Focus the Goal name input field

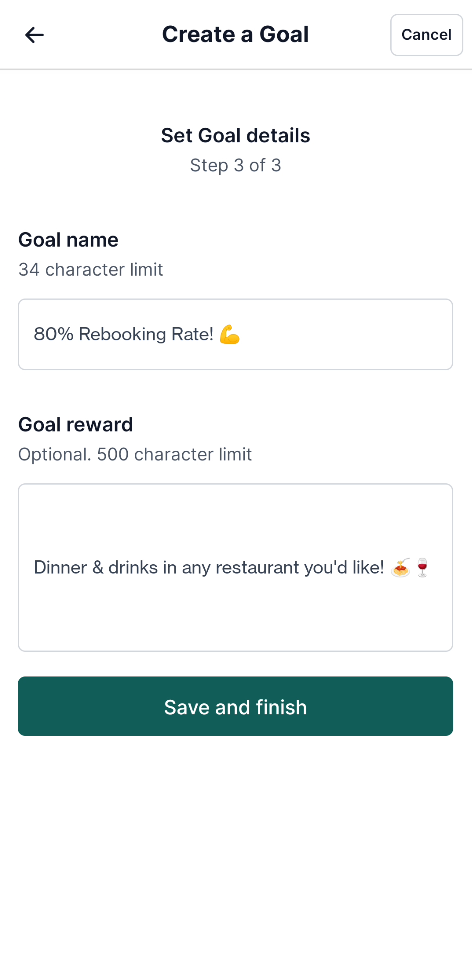pos(235,334)
